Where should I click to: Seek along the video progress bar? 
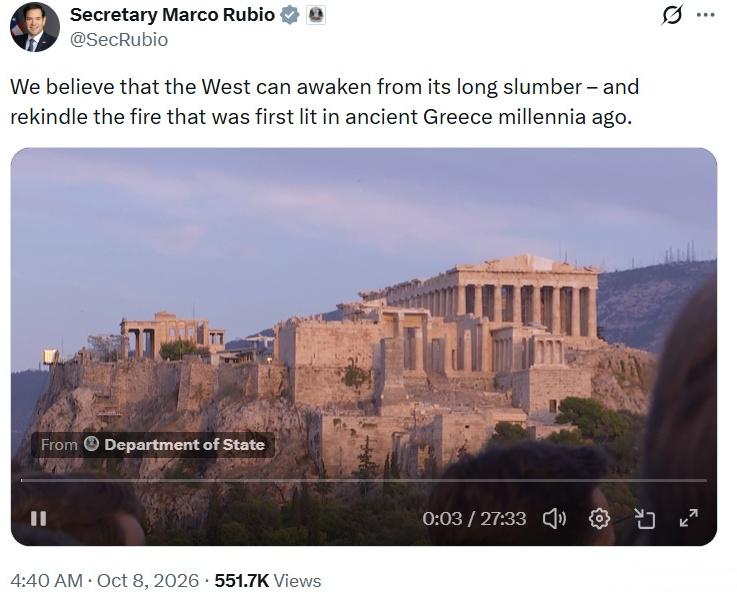(363, 481)
